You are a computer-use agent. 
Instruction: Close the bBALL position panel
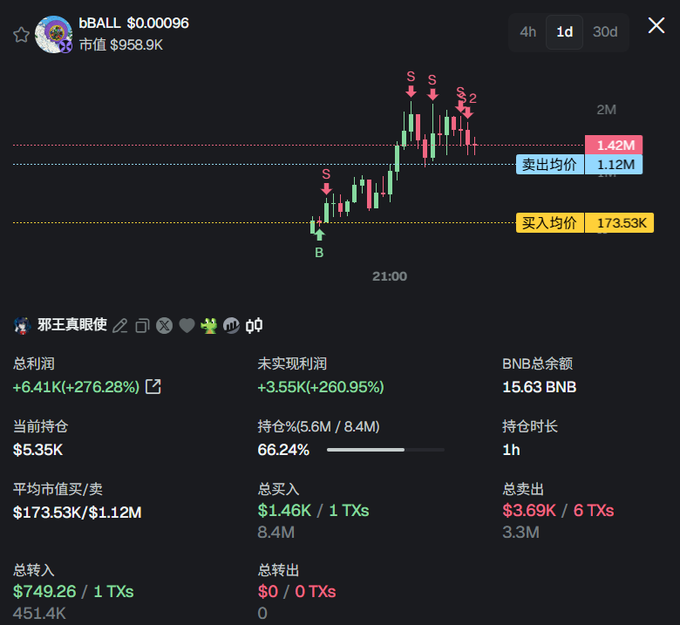656,25
